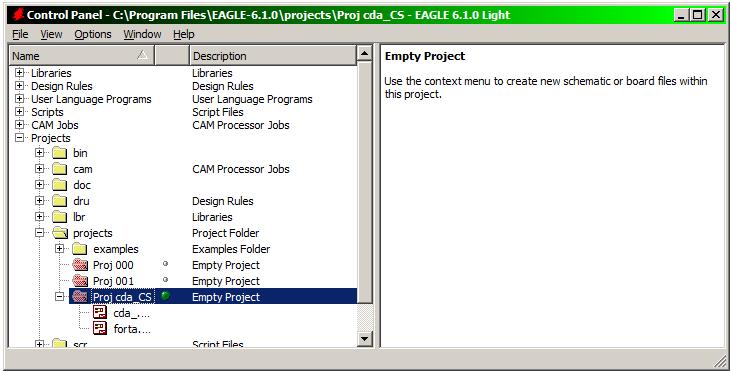Sort by the Name column header

pyautogui.click(x=82, y=56)
